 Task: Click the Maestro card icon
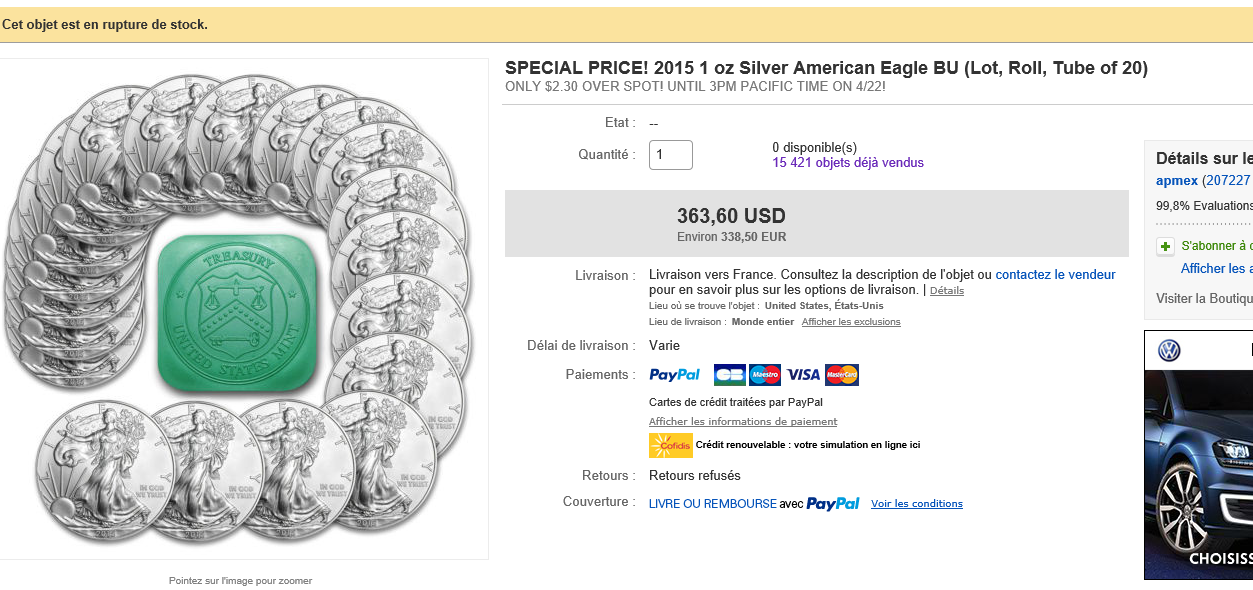765,375
